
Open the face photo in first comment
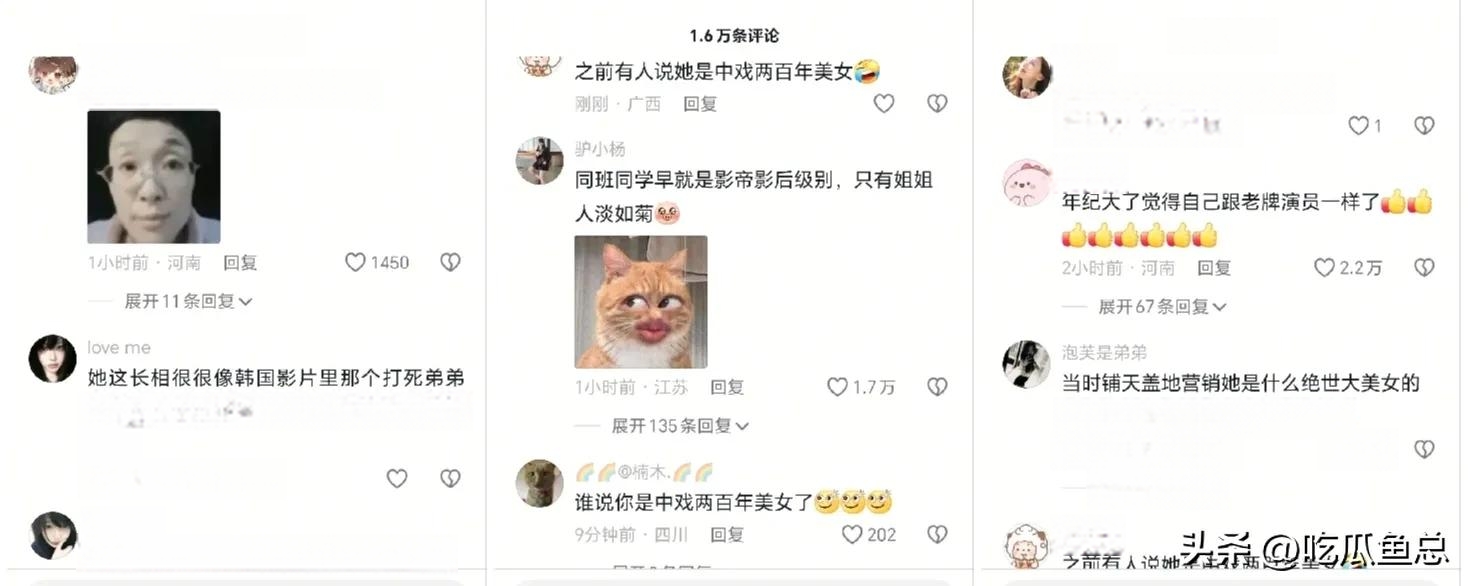pyautogui.click(x=154, y=177)
